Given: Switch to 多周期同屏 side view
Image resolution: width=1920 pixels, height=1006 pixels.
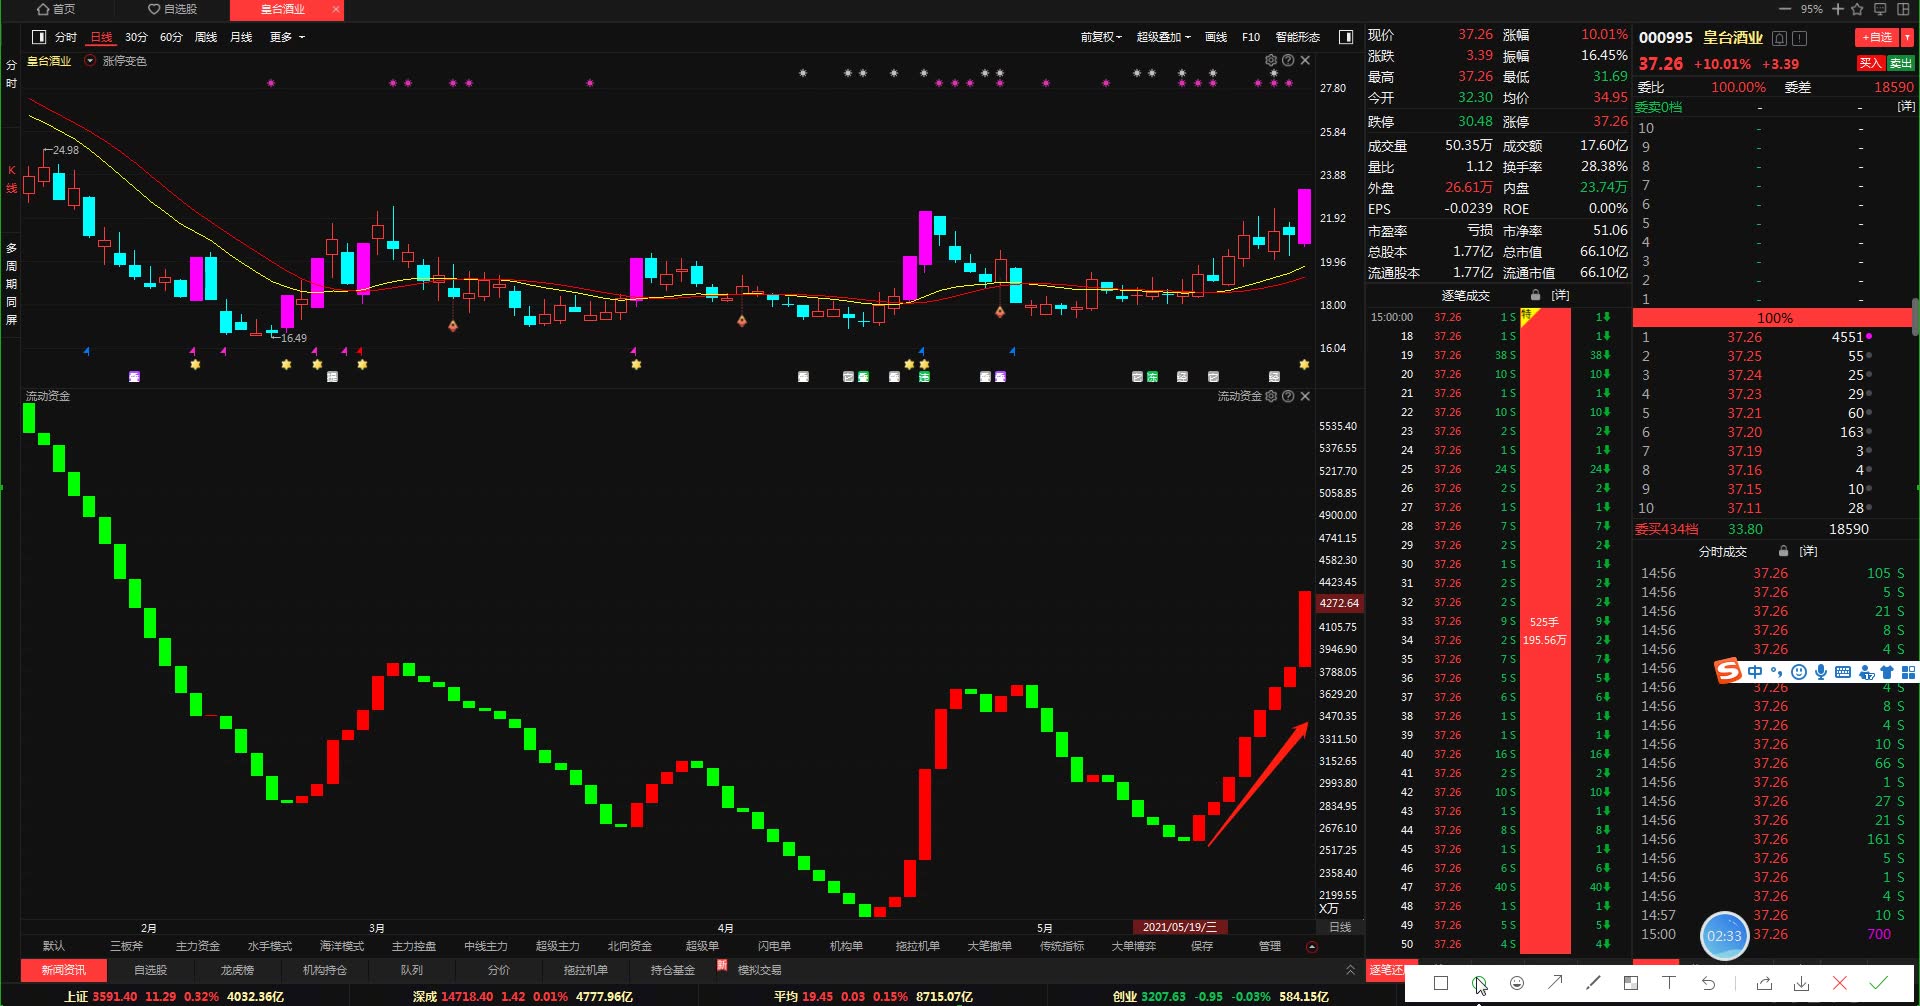Looking at the screenshot, I should [x=11, y=284].
